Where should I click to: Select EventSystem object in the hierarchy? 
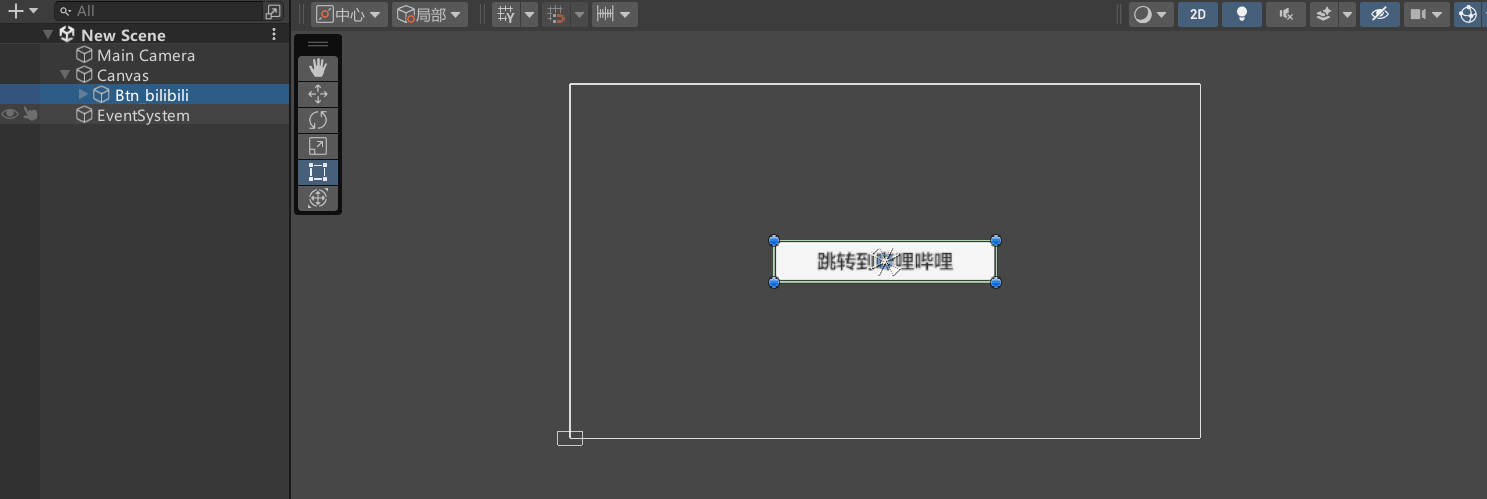tap(143, 115)
